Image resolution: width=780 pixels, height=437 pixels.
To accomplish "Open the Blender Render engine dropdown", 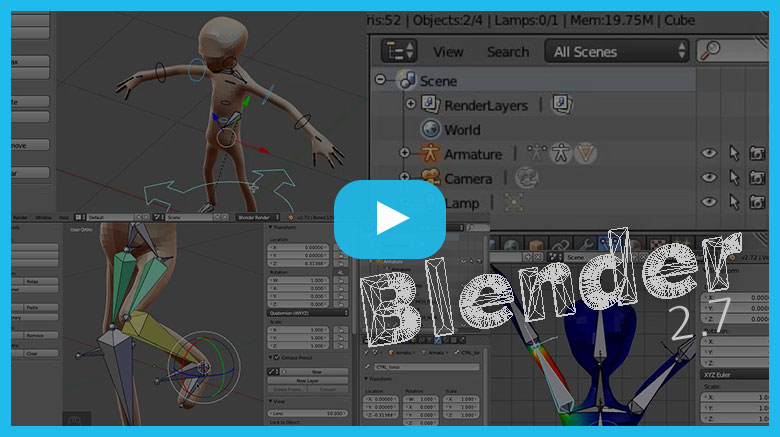I will [258, 218].
